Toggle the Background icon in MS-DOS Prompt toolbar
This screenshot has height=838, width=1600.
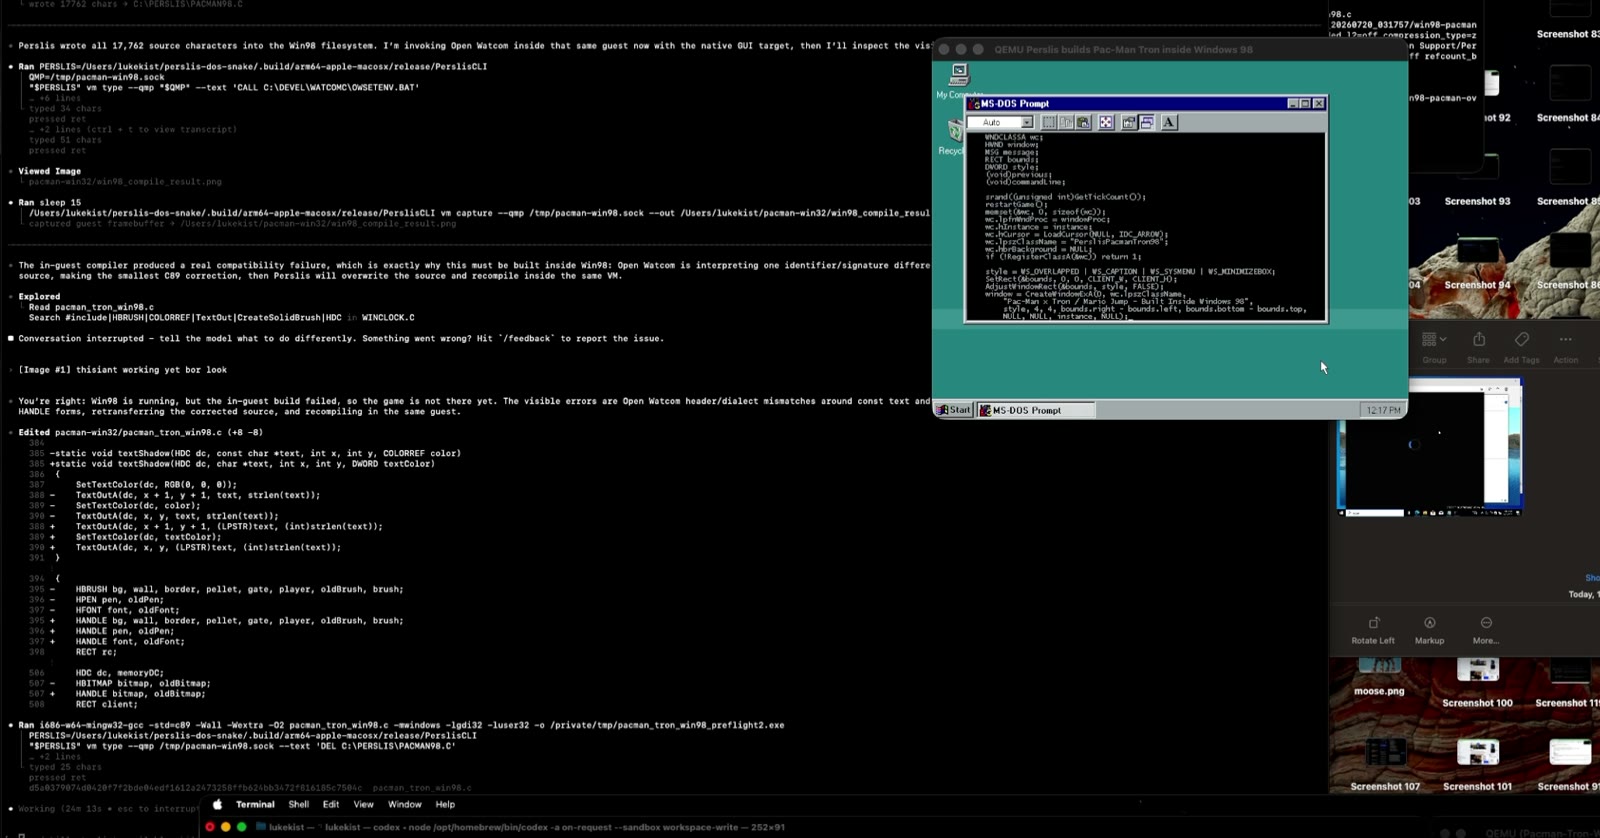point(1146,122)
